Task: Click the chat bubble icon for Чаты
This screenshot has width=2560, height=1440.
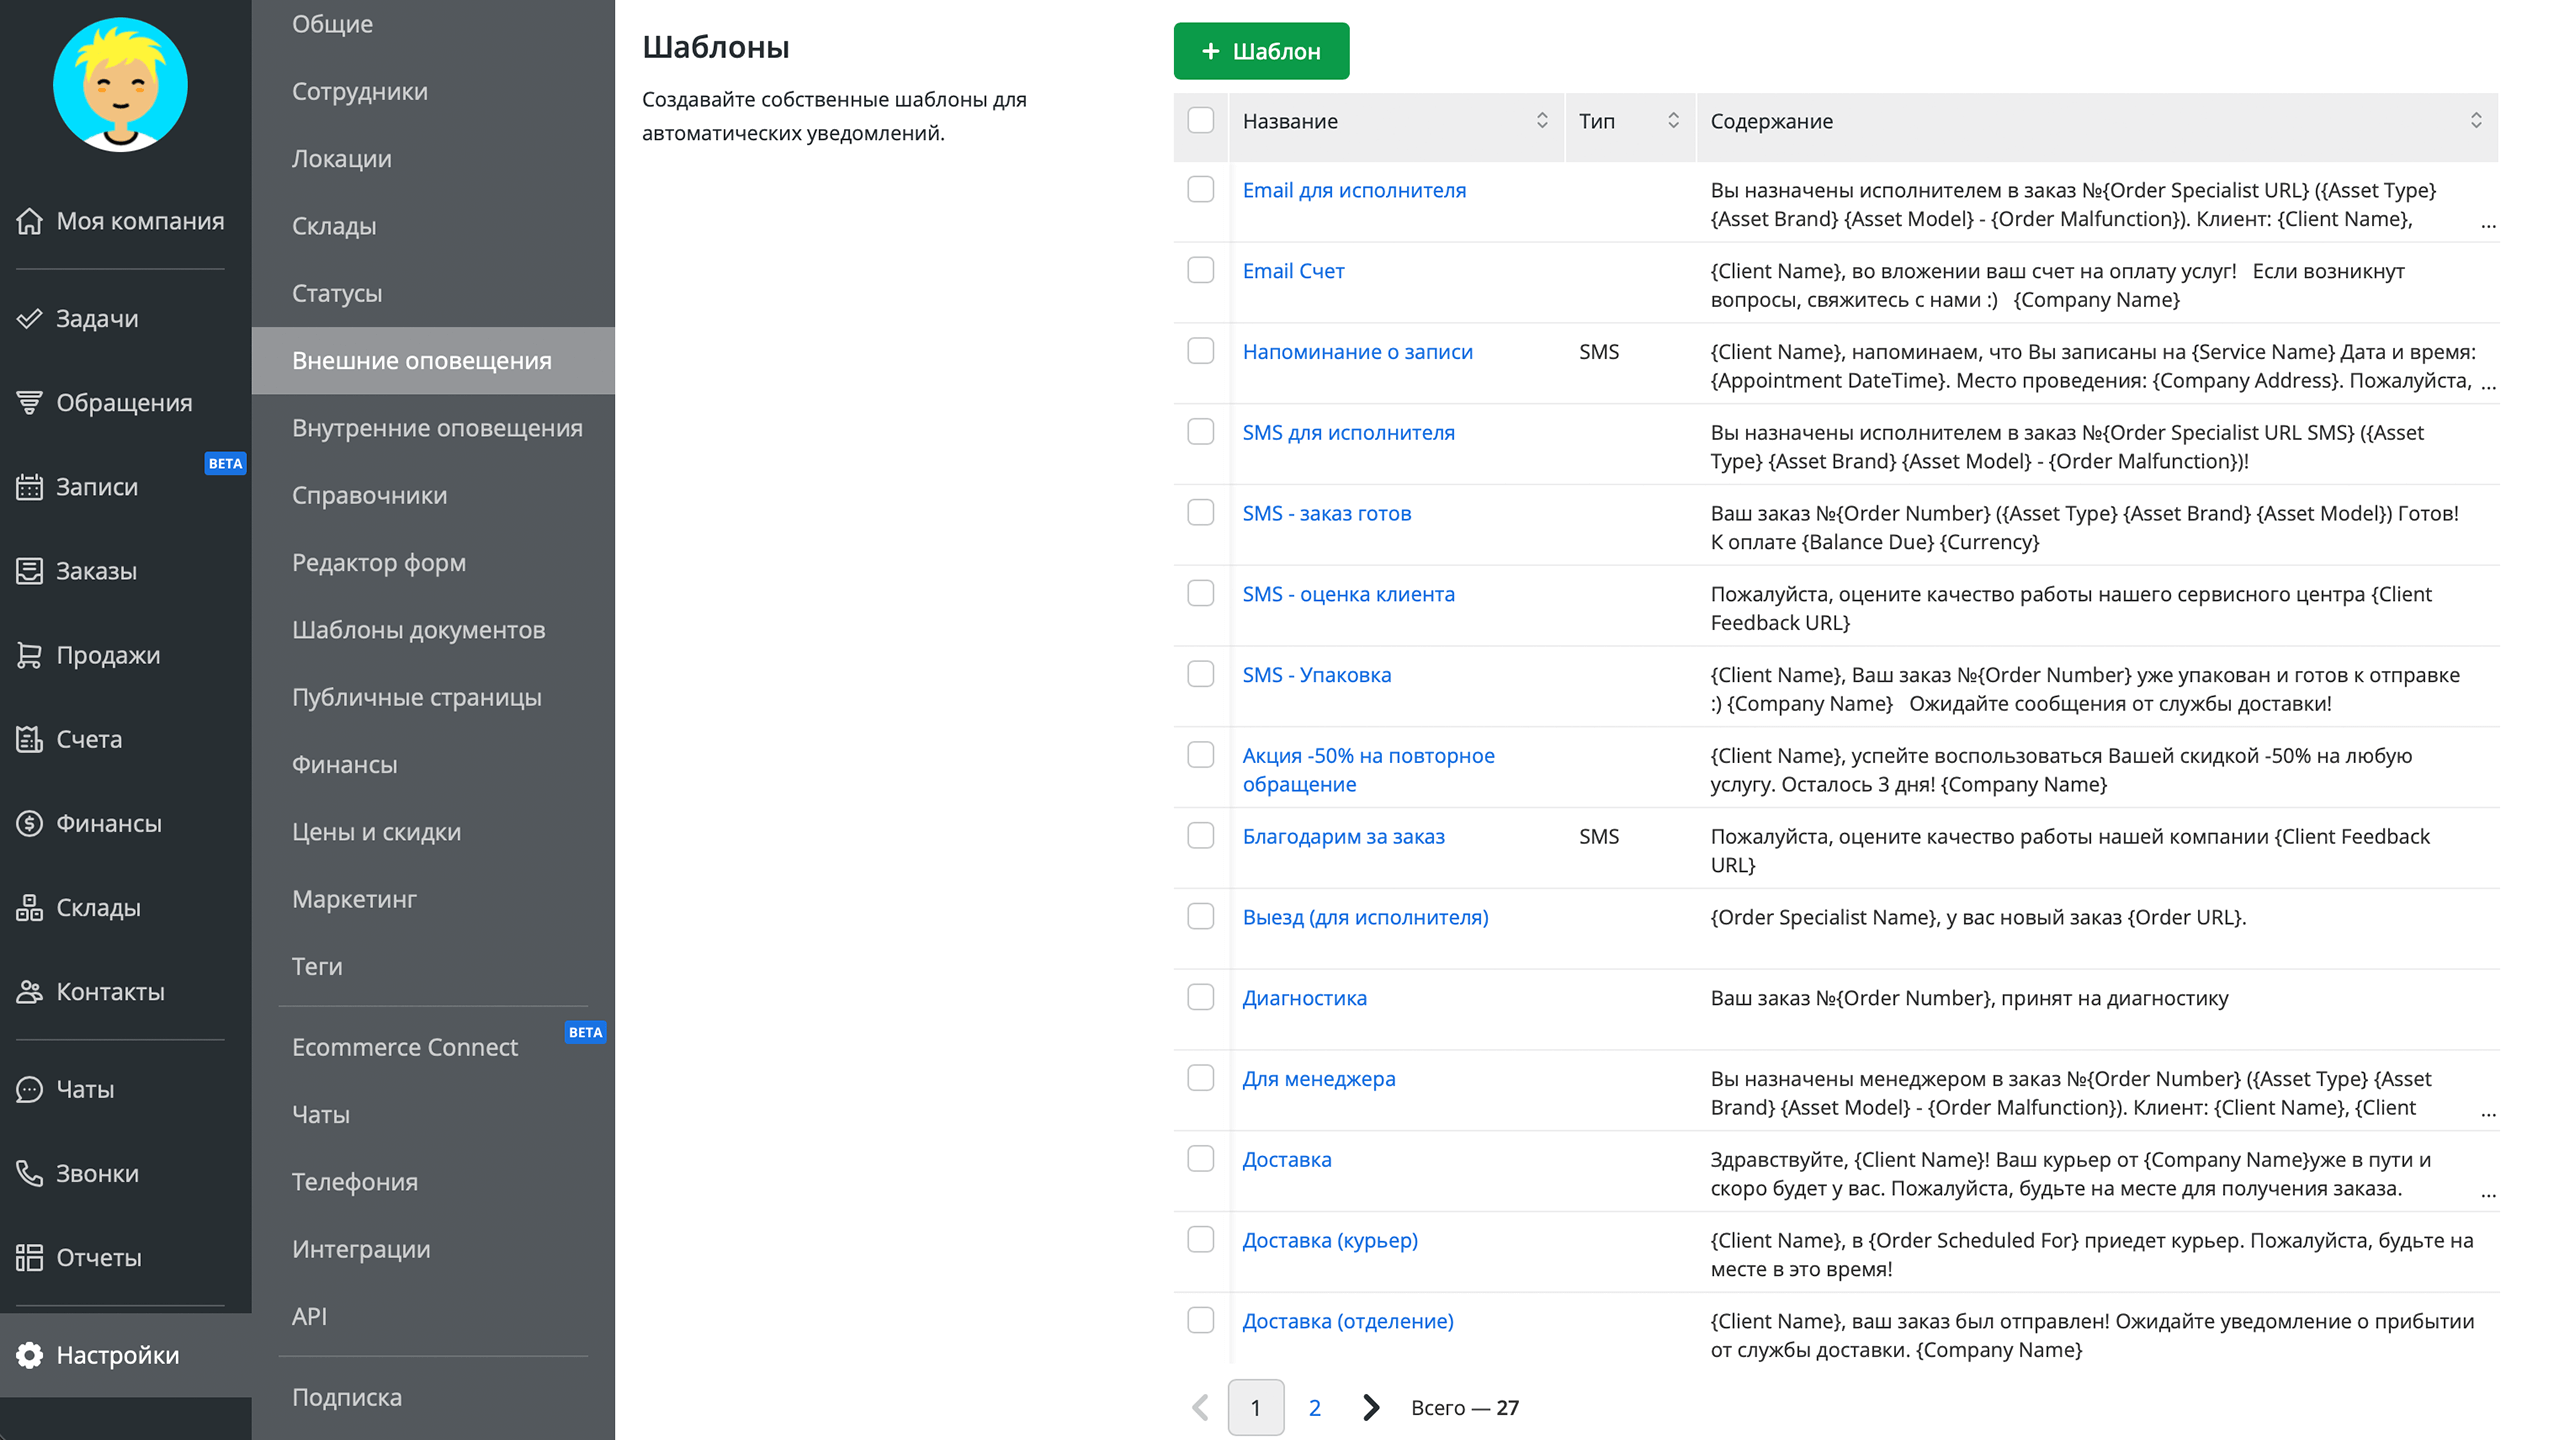Action: pyautogui.click(x=30, y=1089)
